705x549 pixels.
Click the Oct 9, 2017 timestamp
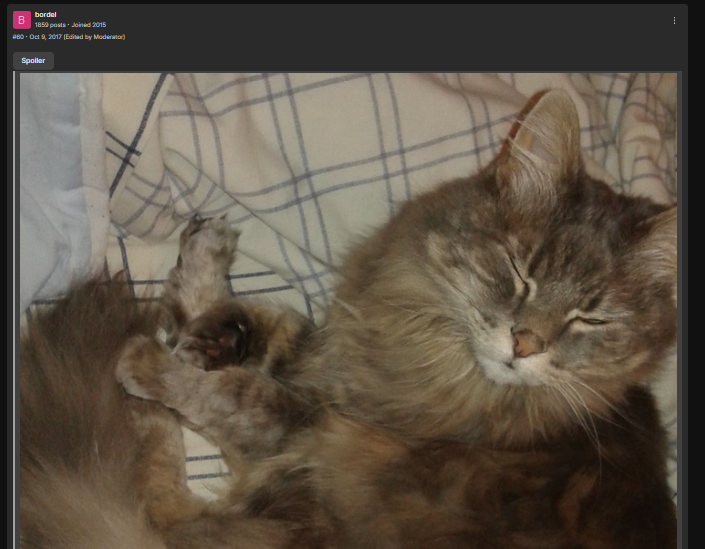[45, 37]
